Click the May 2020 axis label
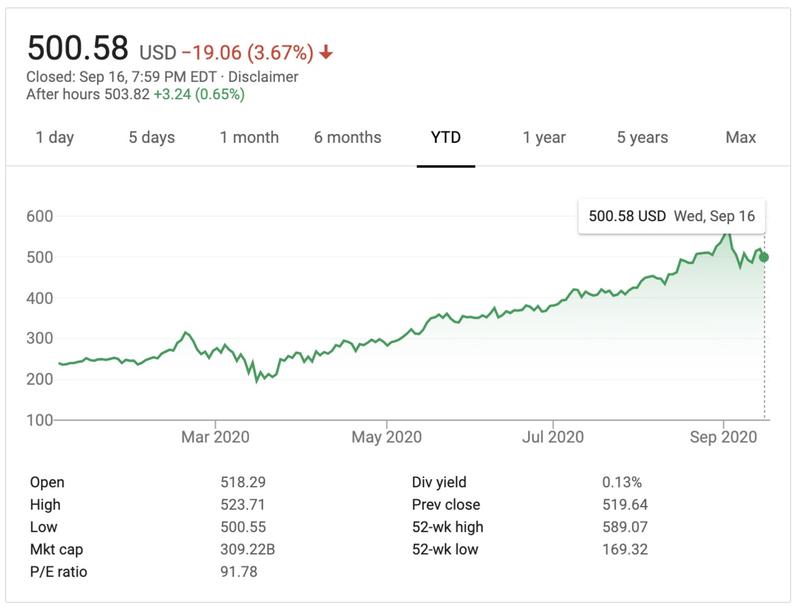 point(387,437)
